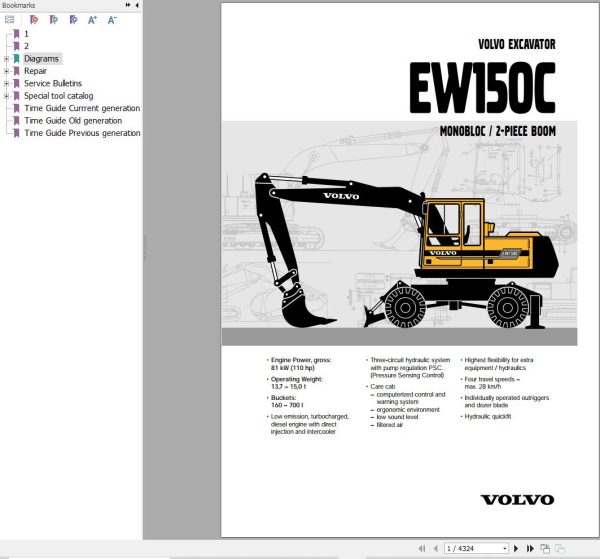Click the second bookmark toolbar icon

(54, 20)
